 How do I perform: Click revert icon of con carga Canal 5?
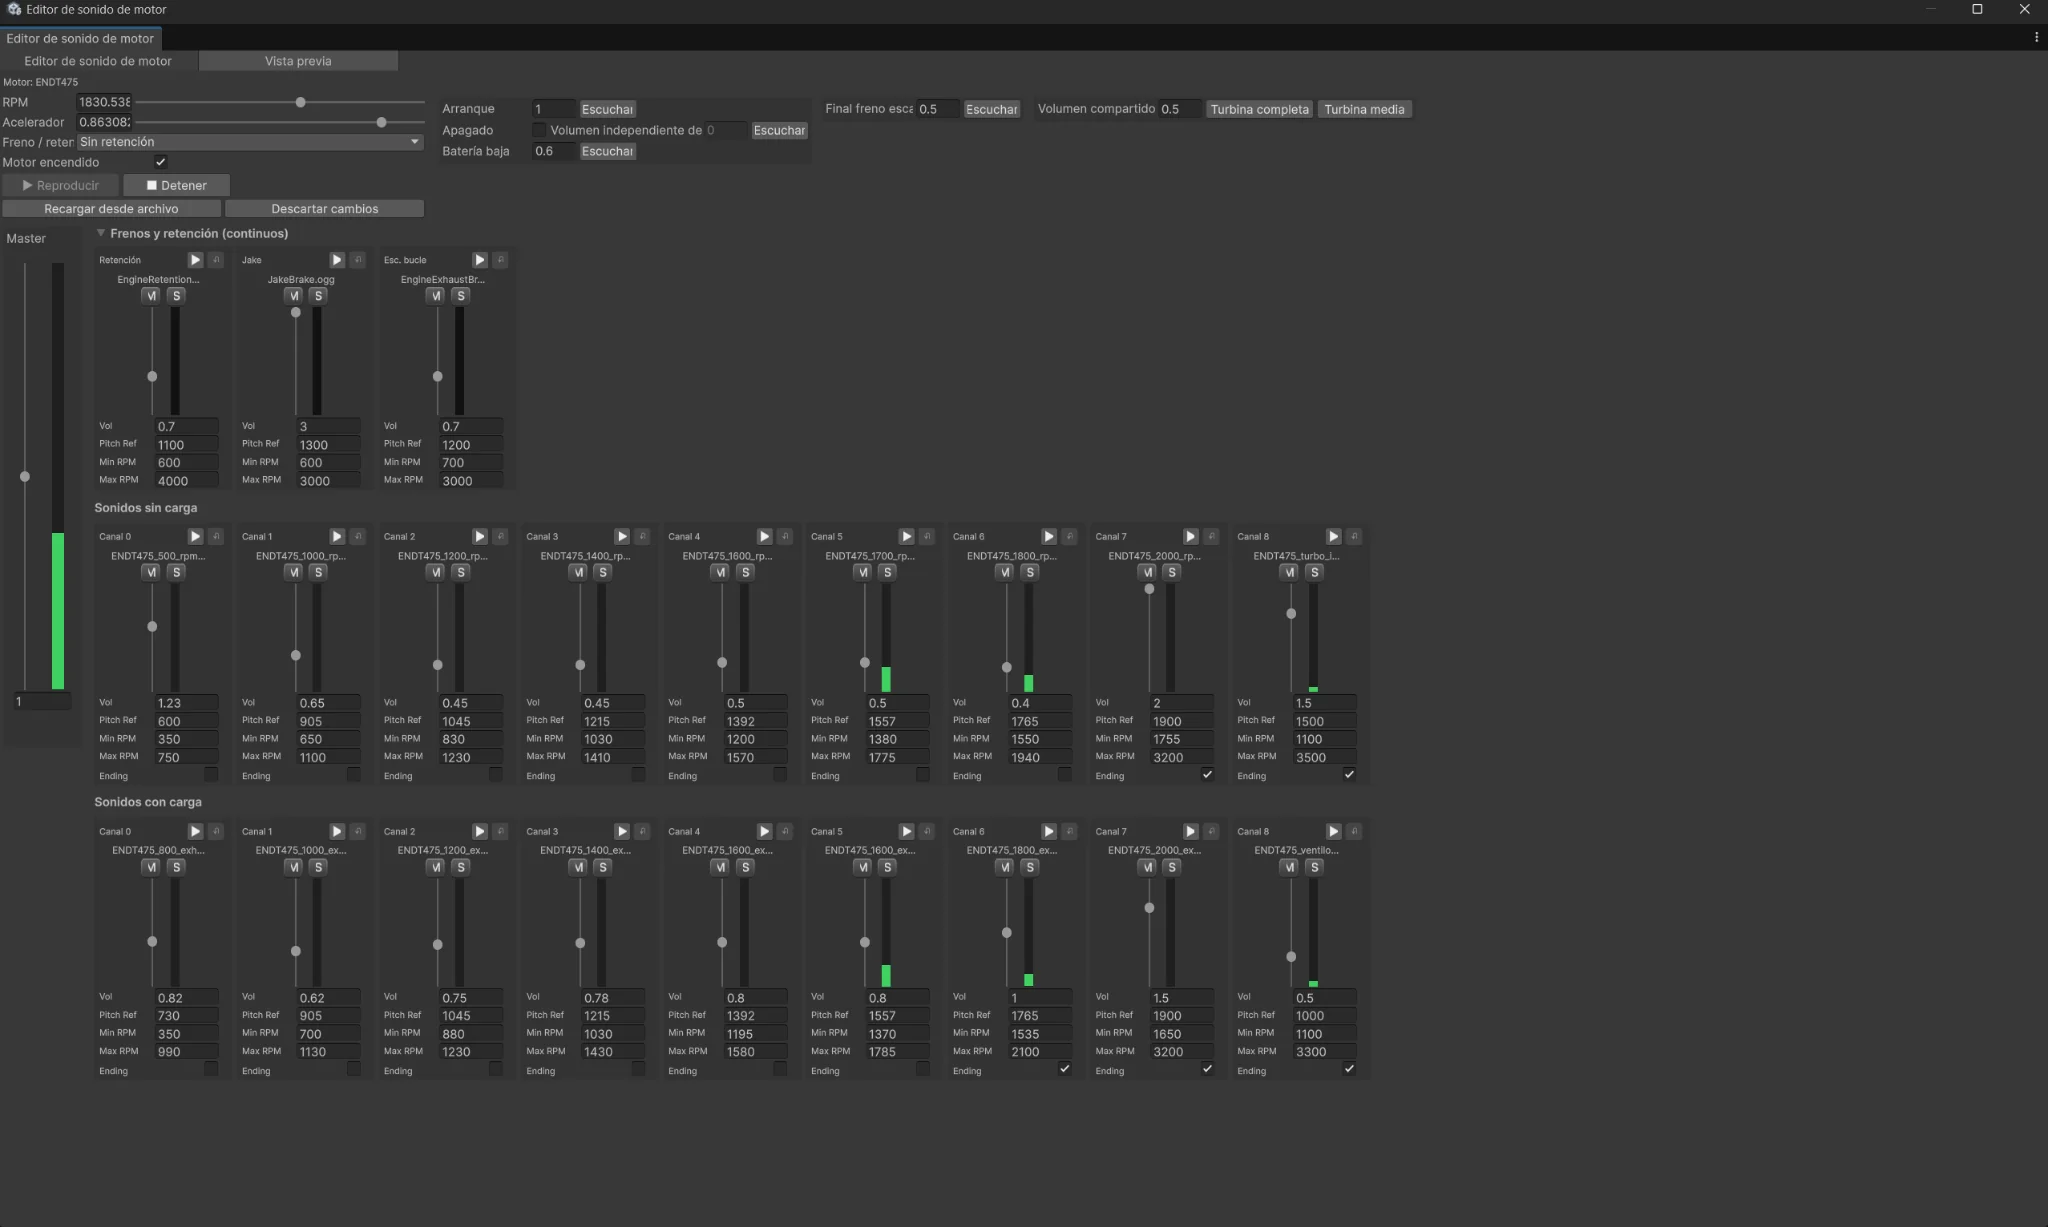click(x=927, y=832)
